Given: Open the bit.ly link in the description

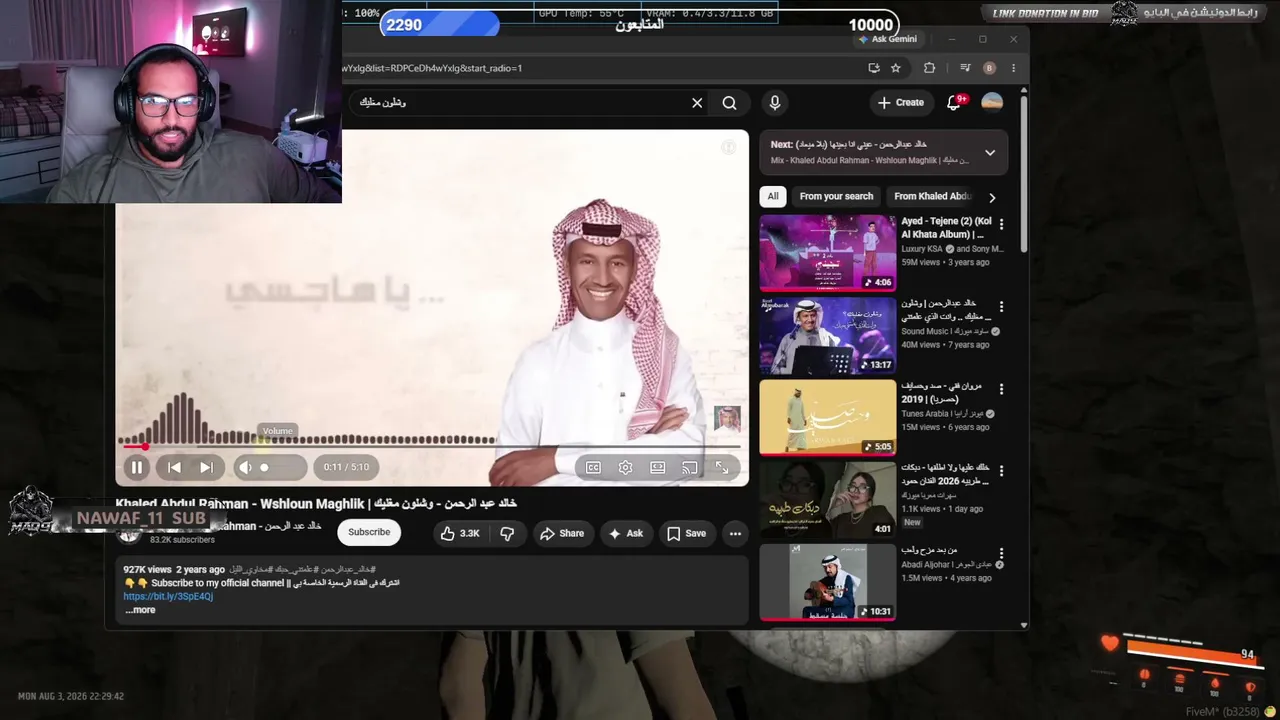Looking at the screenshot, I should (168, 596).
